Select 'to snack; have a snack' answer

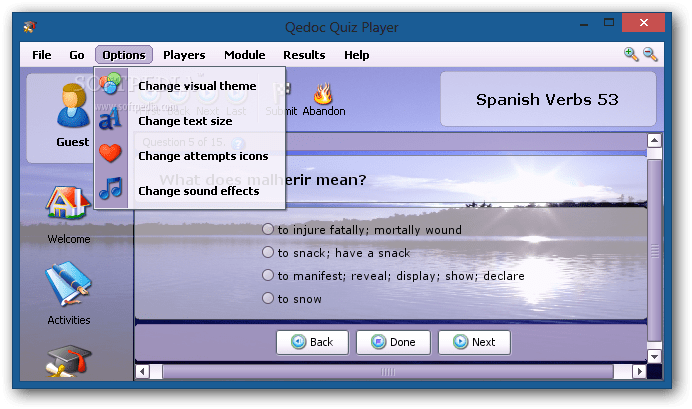coord(267,252)
